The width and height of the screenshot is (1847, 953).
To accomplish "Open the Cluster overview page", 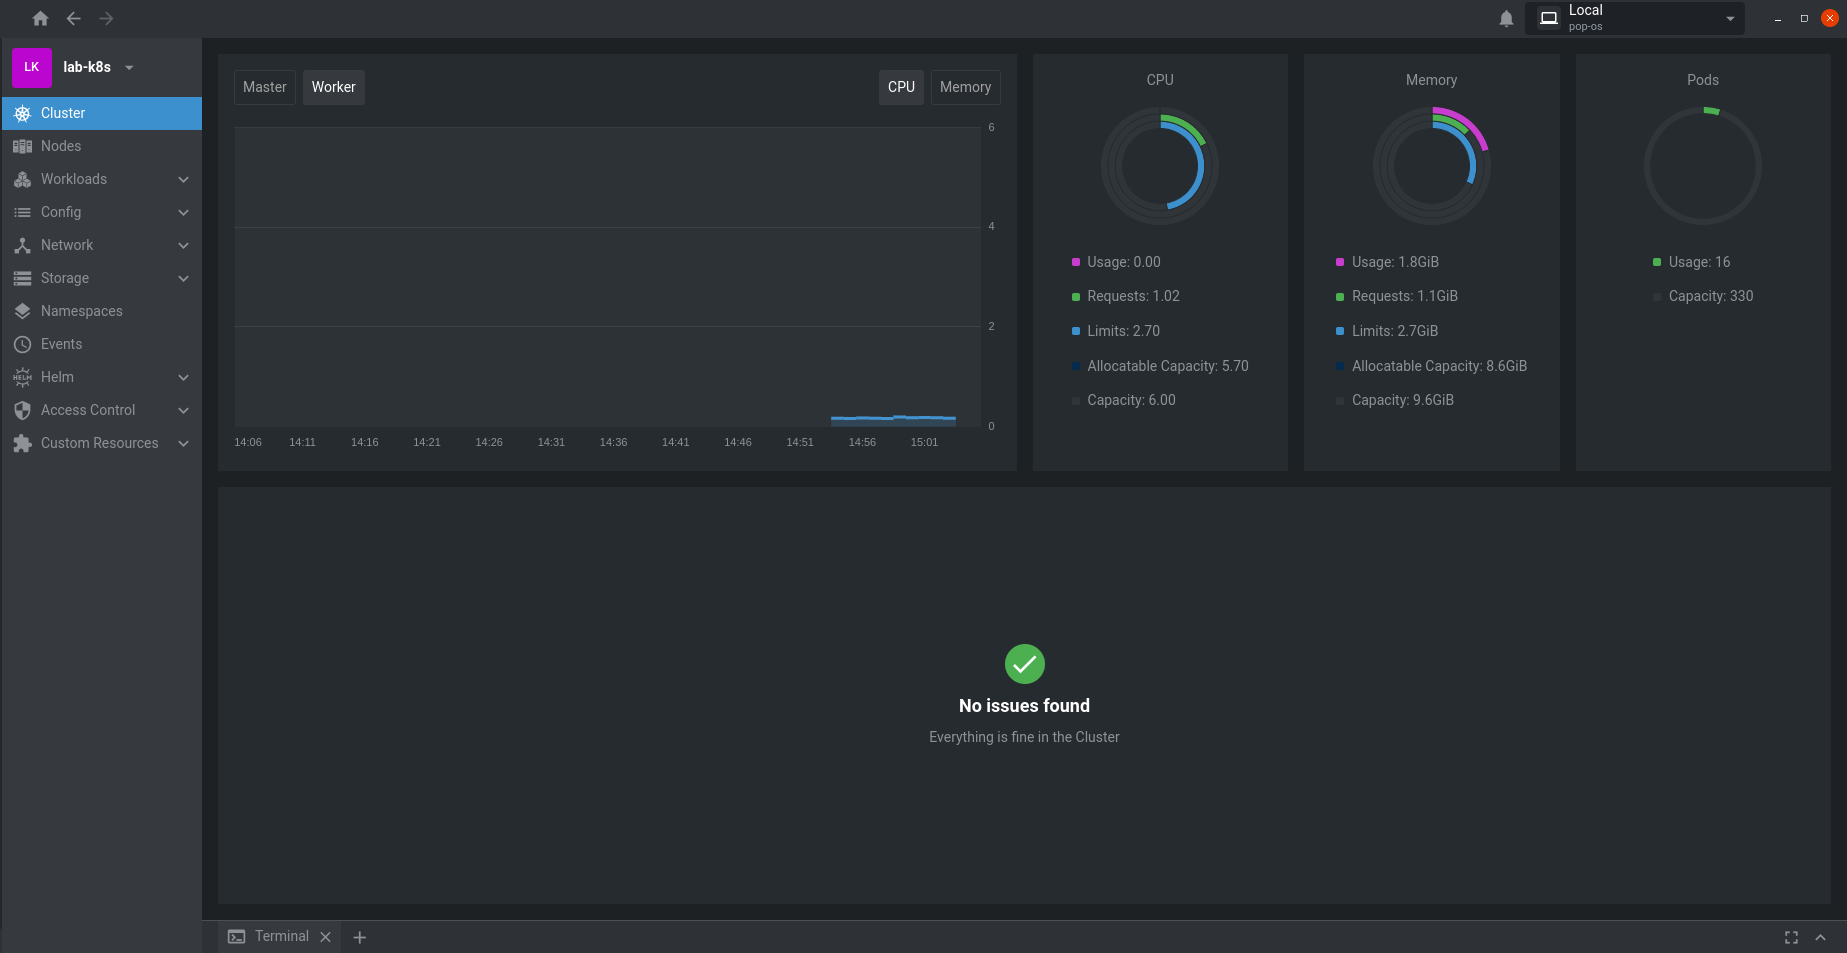I will pyautogui.click(x=102, y=113).
